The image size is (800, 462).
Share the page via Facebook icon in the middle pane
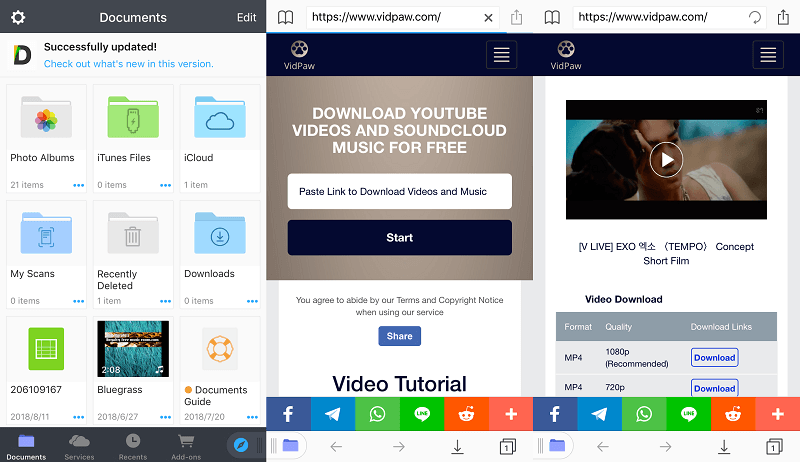288,414
